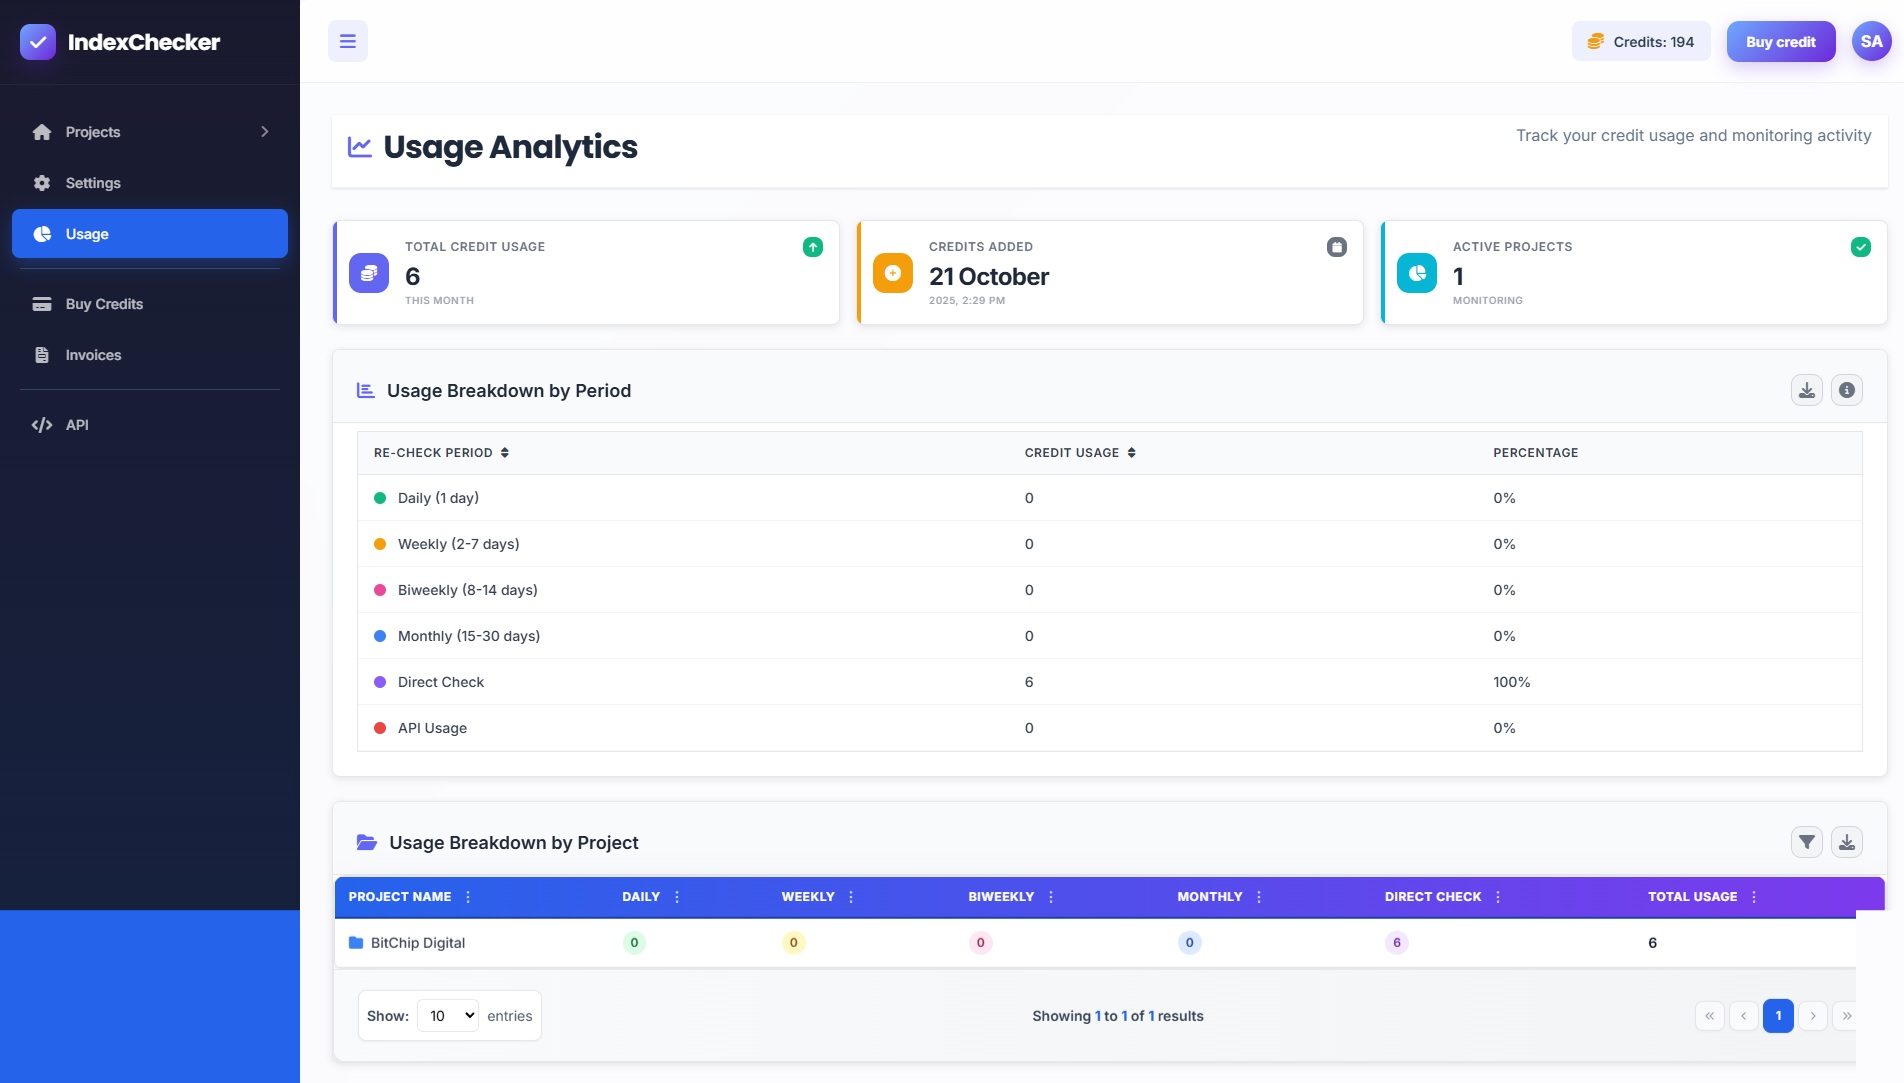
Task: Open Project Name column options menu
Action: 468,897
